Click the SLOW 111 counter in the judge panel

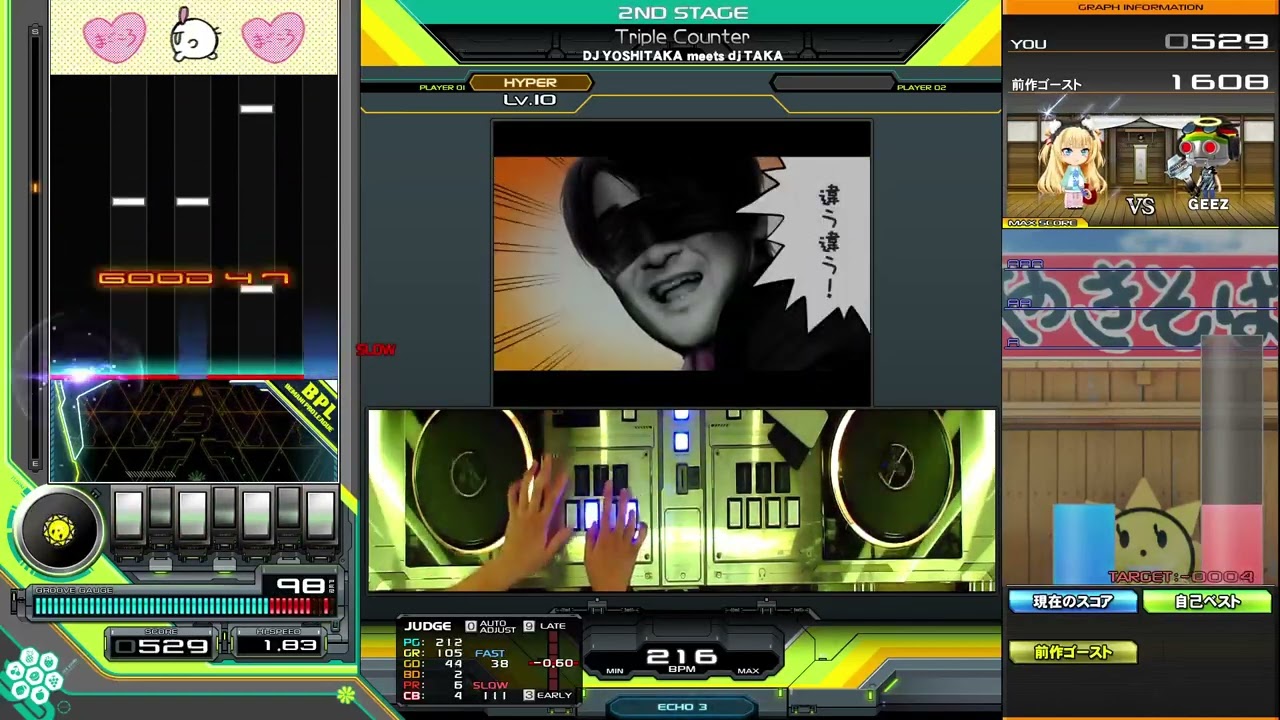click(x=491, y=690)
